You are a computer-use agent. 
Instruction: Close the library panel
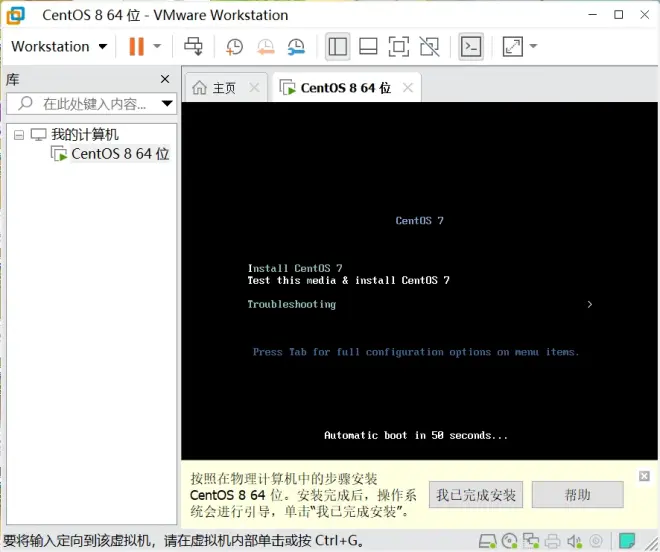click(165, 79)
